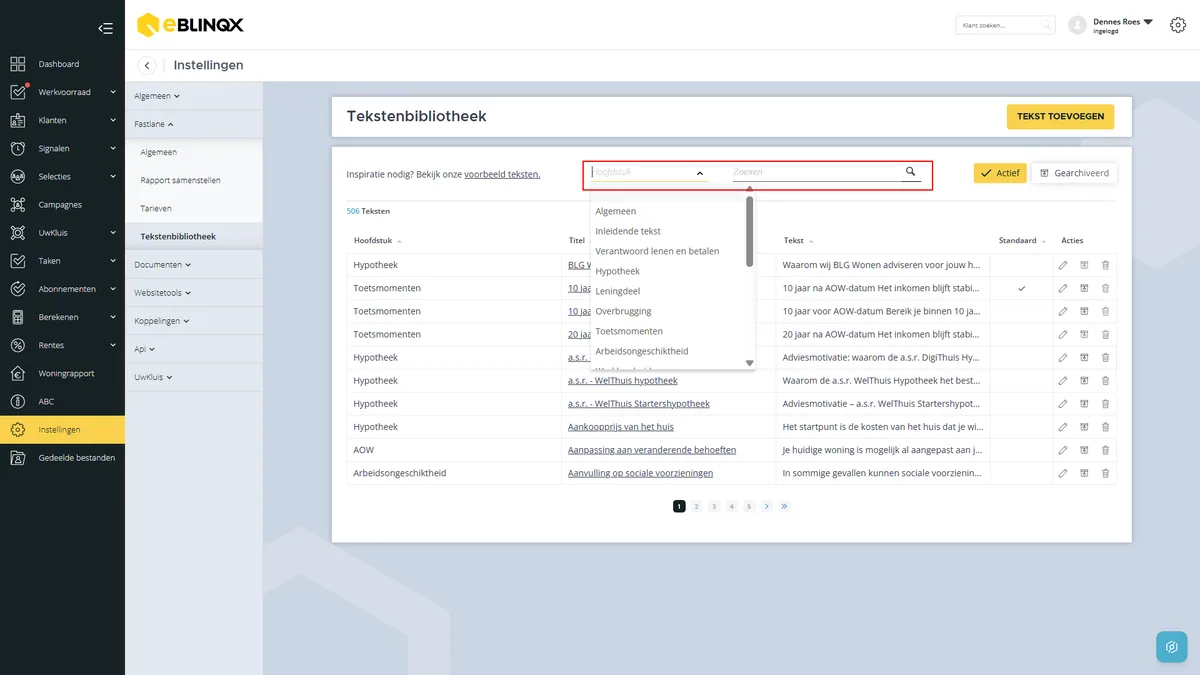The image size is (1200, 675).
Task: Click the search magnifier icon beside Zoeken
Action: tap(911, 172)
